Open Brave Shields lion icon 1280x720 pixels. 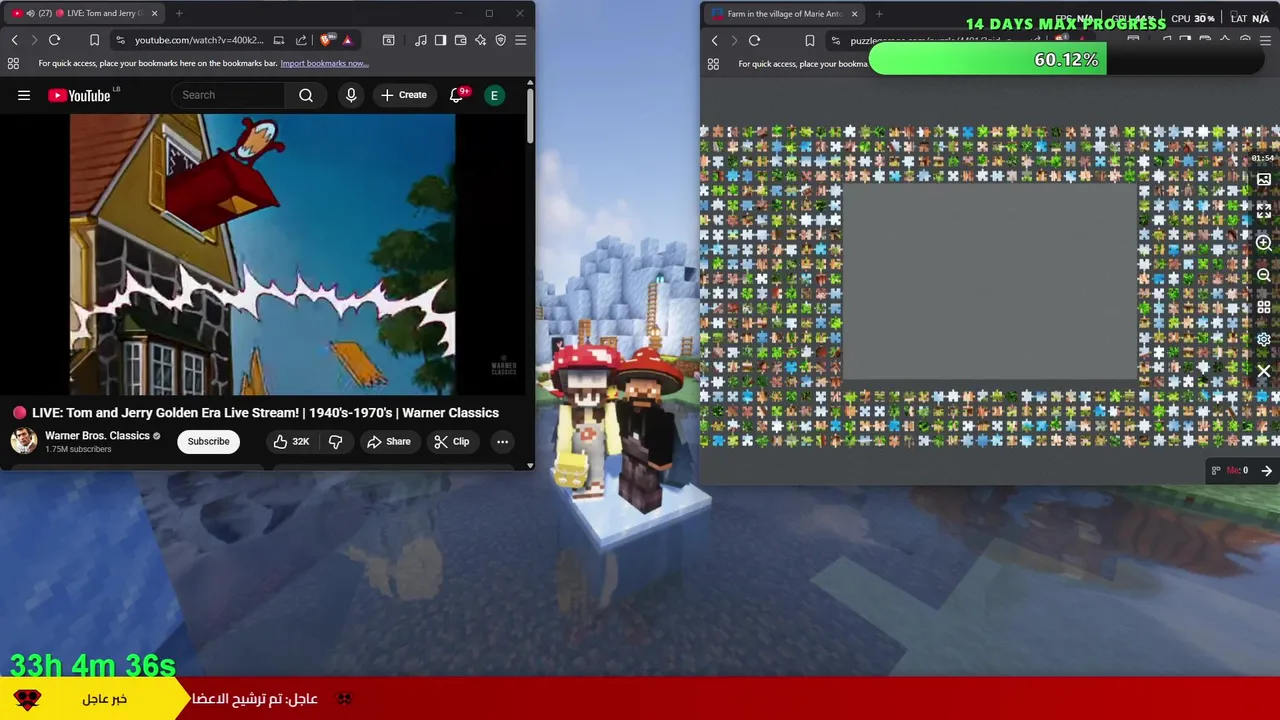tap(326, 40)
